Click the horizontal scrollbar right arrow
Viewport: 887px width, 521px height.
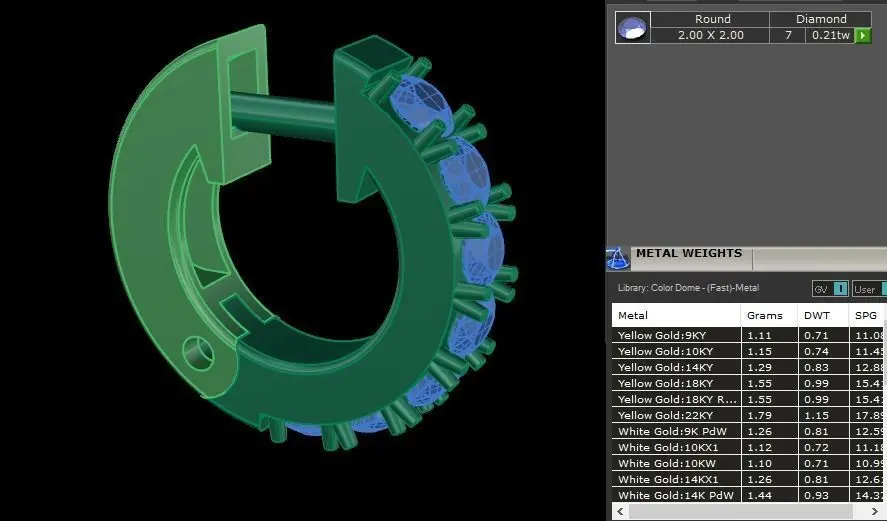point(874,511)
